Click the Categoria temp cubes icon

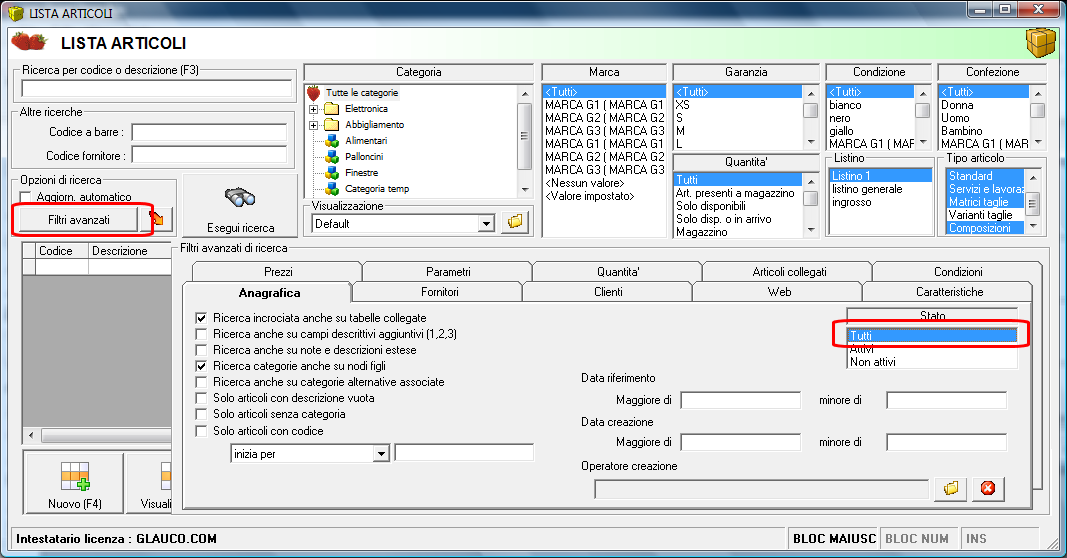point(331,188)
